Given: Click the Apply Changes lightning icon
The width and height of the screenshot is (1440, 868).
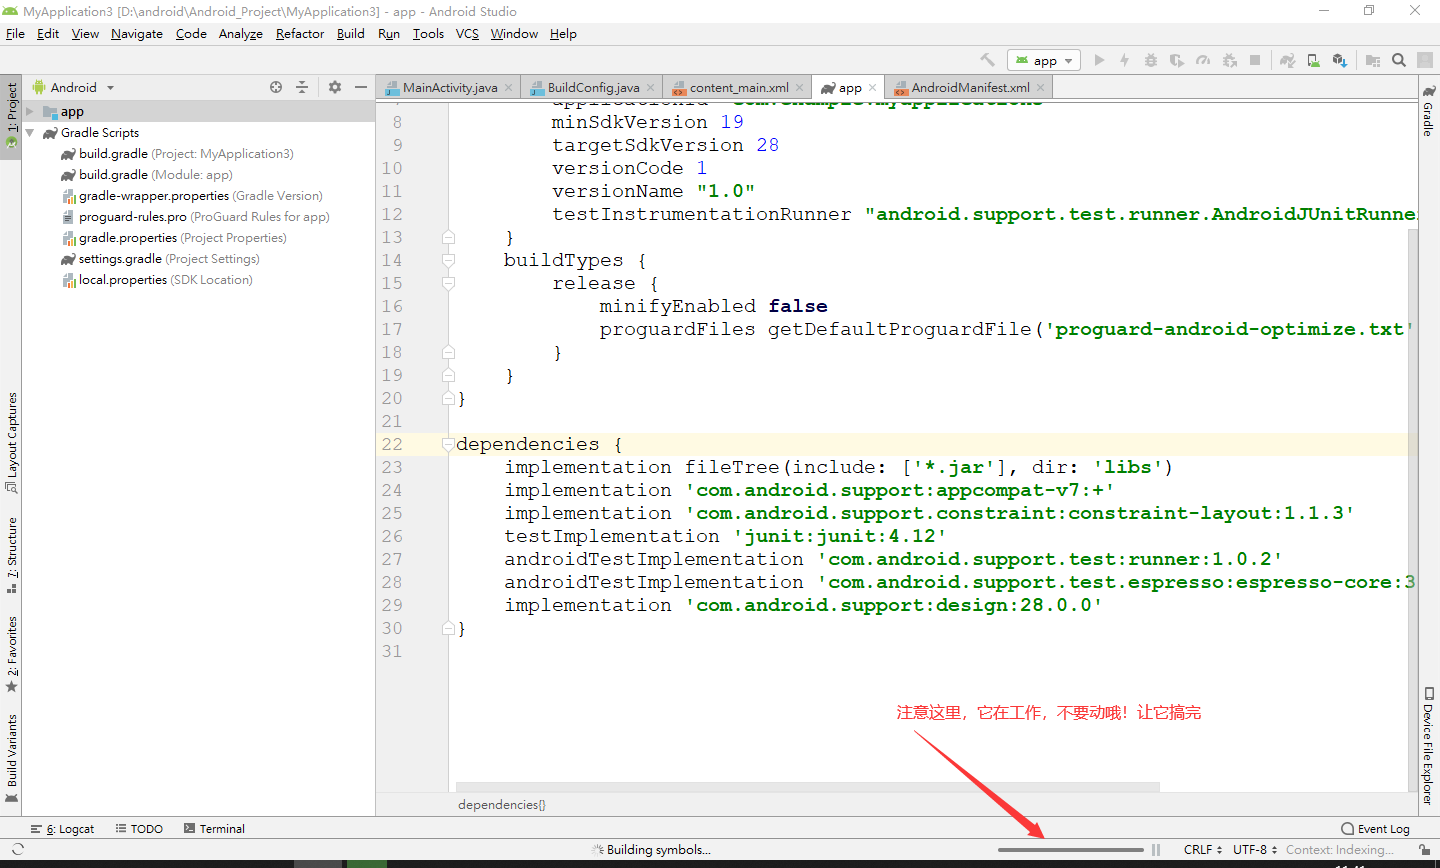Looking at the screenshot, I should point(1124,60).
